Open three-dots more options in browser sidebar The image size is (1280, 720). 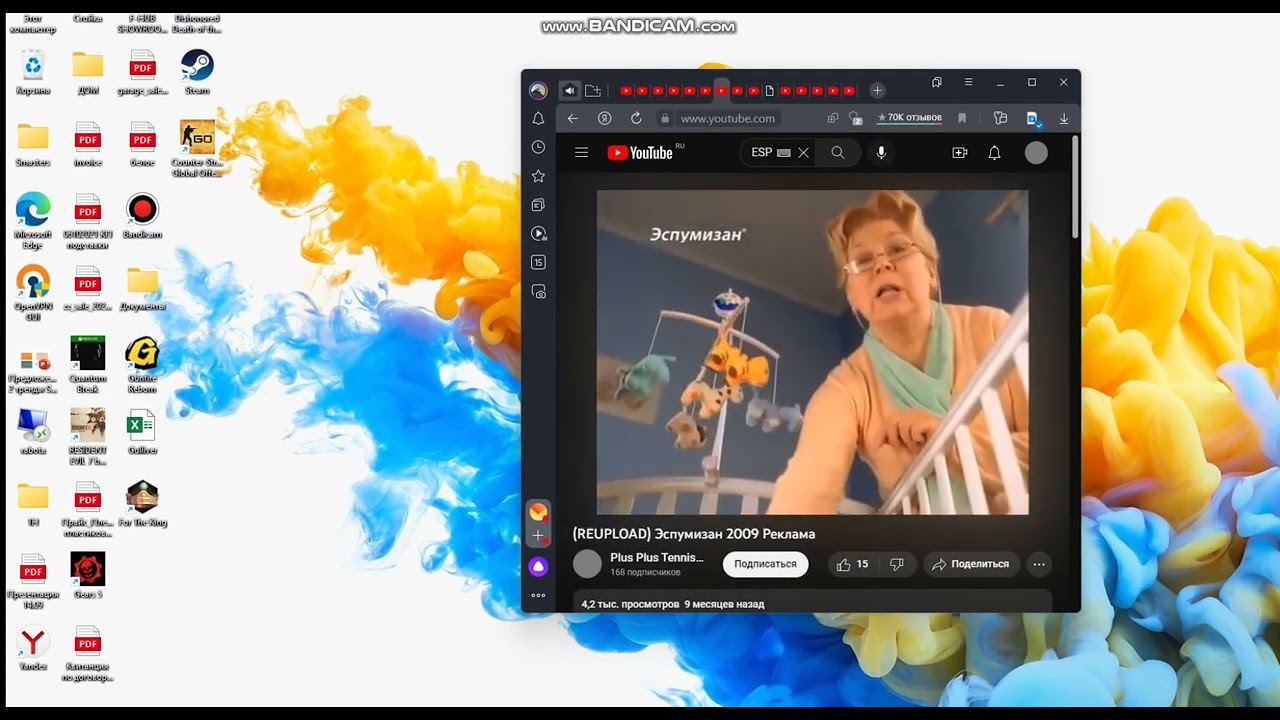coord(538,595)
